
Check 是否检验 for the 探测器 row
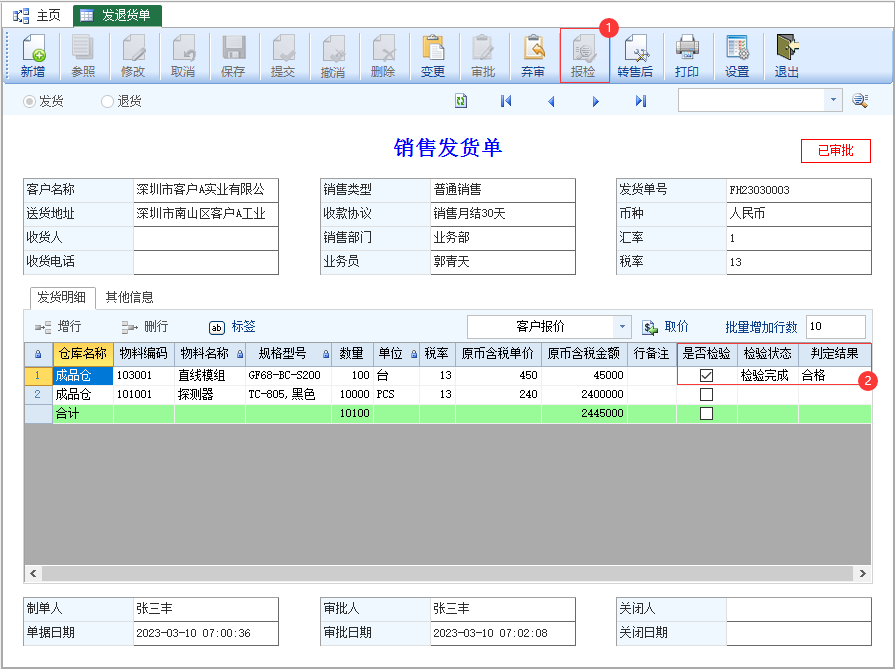(707, 395)
